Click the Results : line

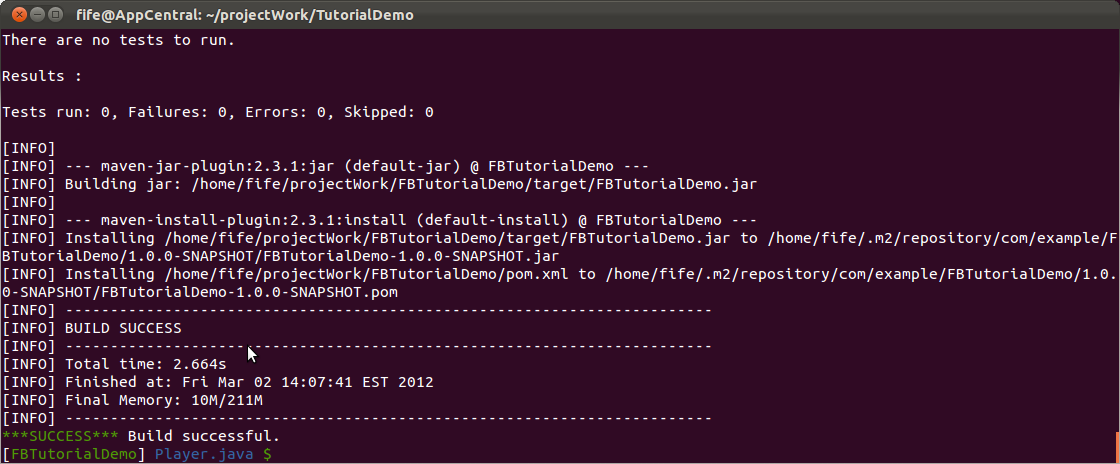(42, 76)
